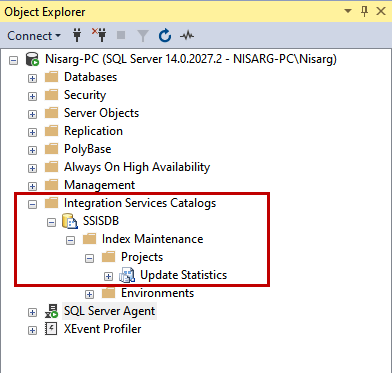The height and width of the screenshot is (373, 392).
Task: Select the SQL Server Agent label
Action: [109, 311]
